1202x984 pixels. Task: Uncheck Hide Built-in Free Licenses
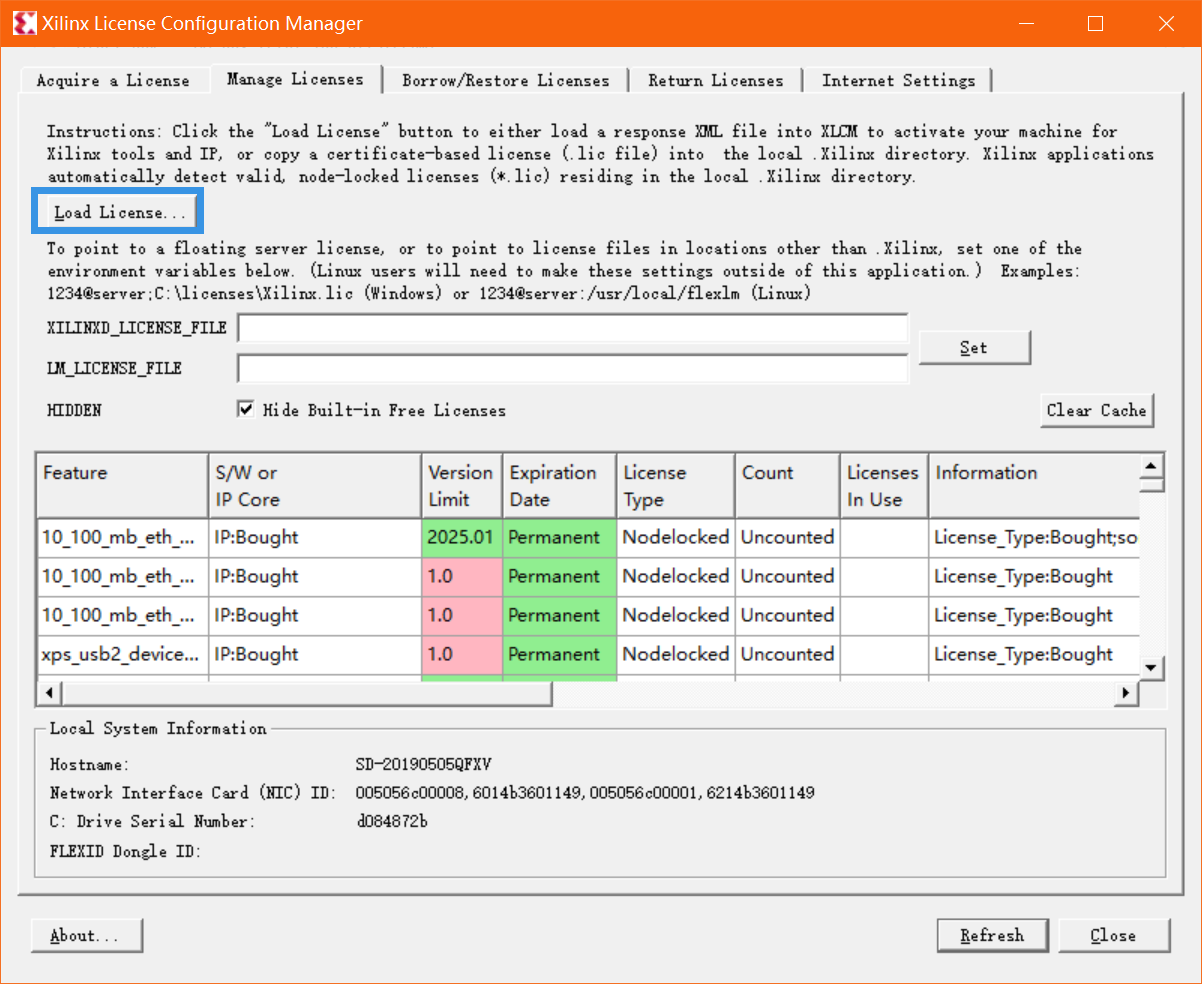click(x=245, y=410)
